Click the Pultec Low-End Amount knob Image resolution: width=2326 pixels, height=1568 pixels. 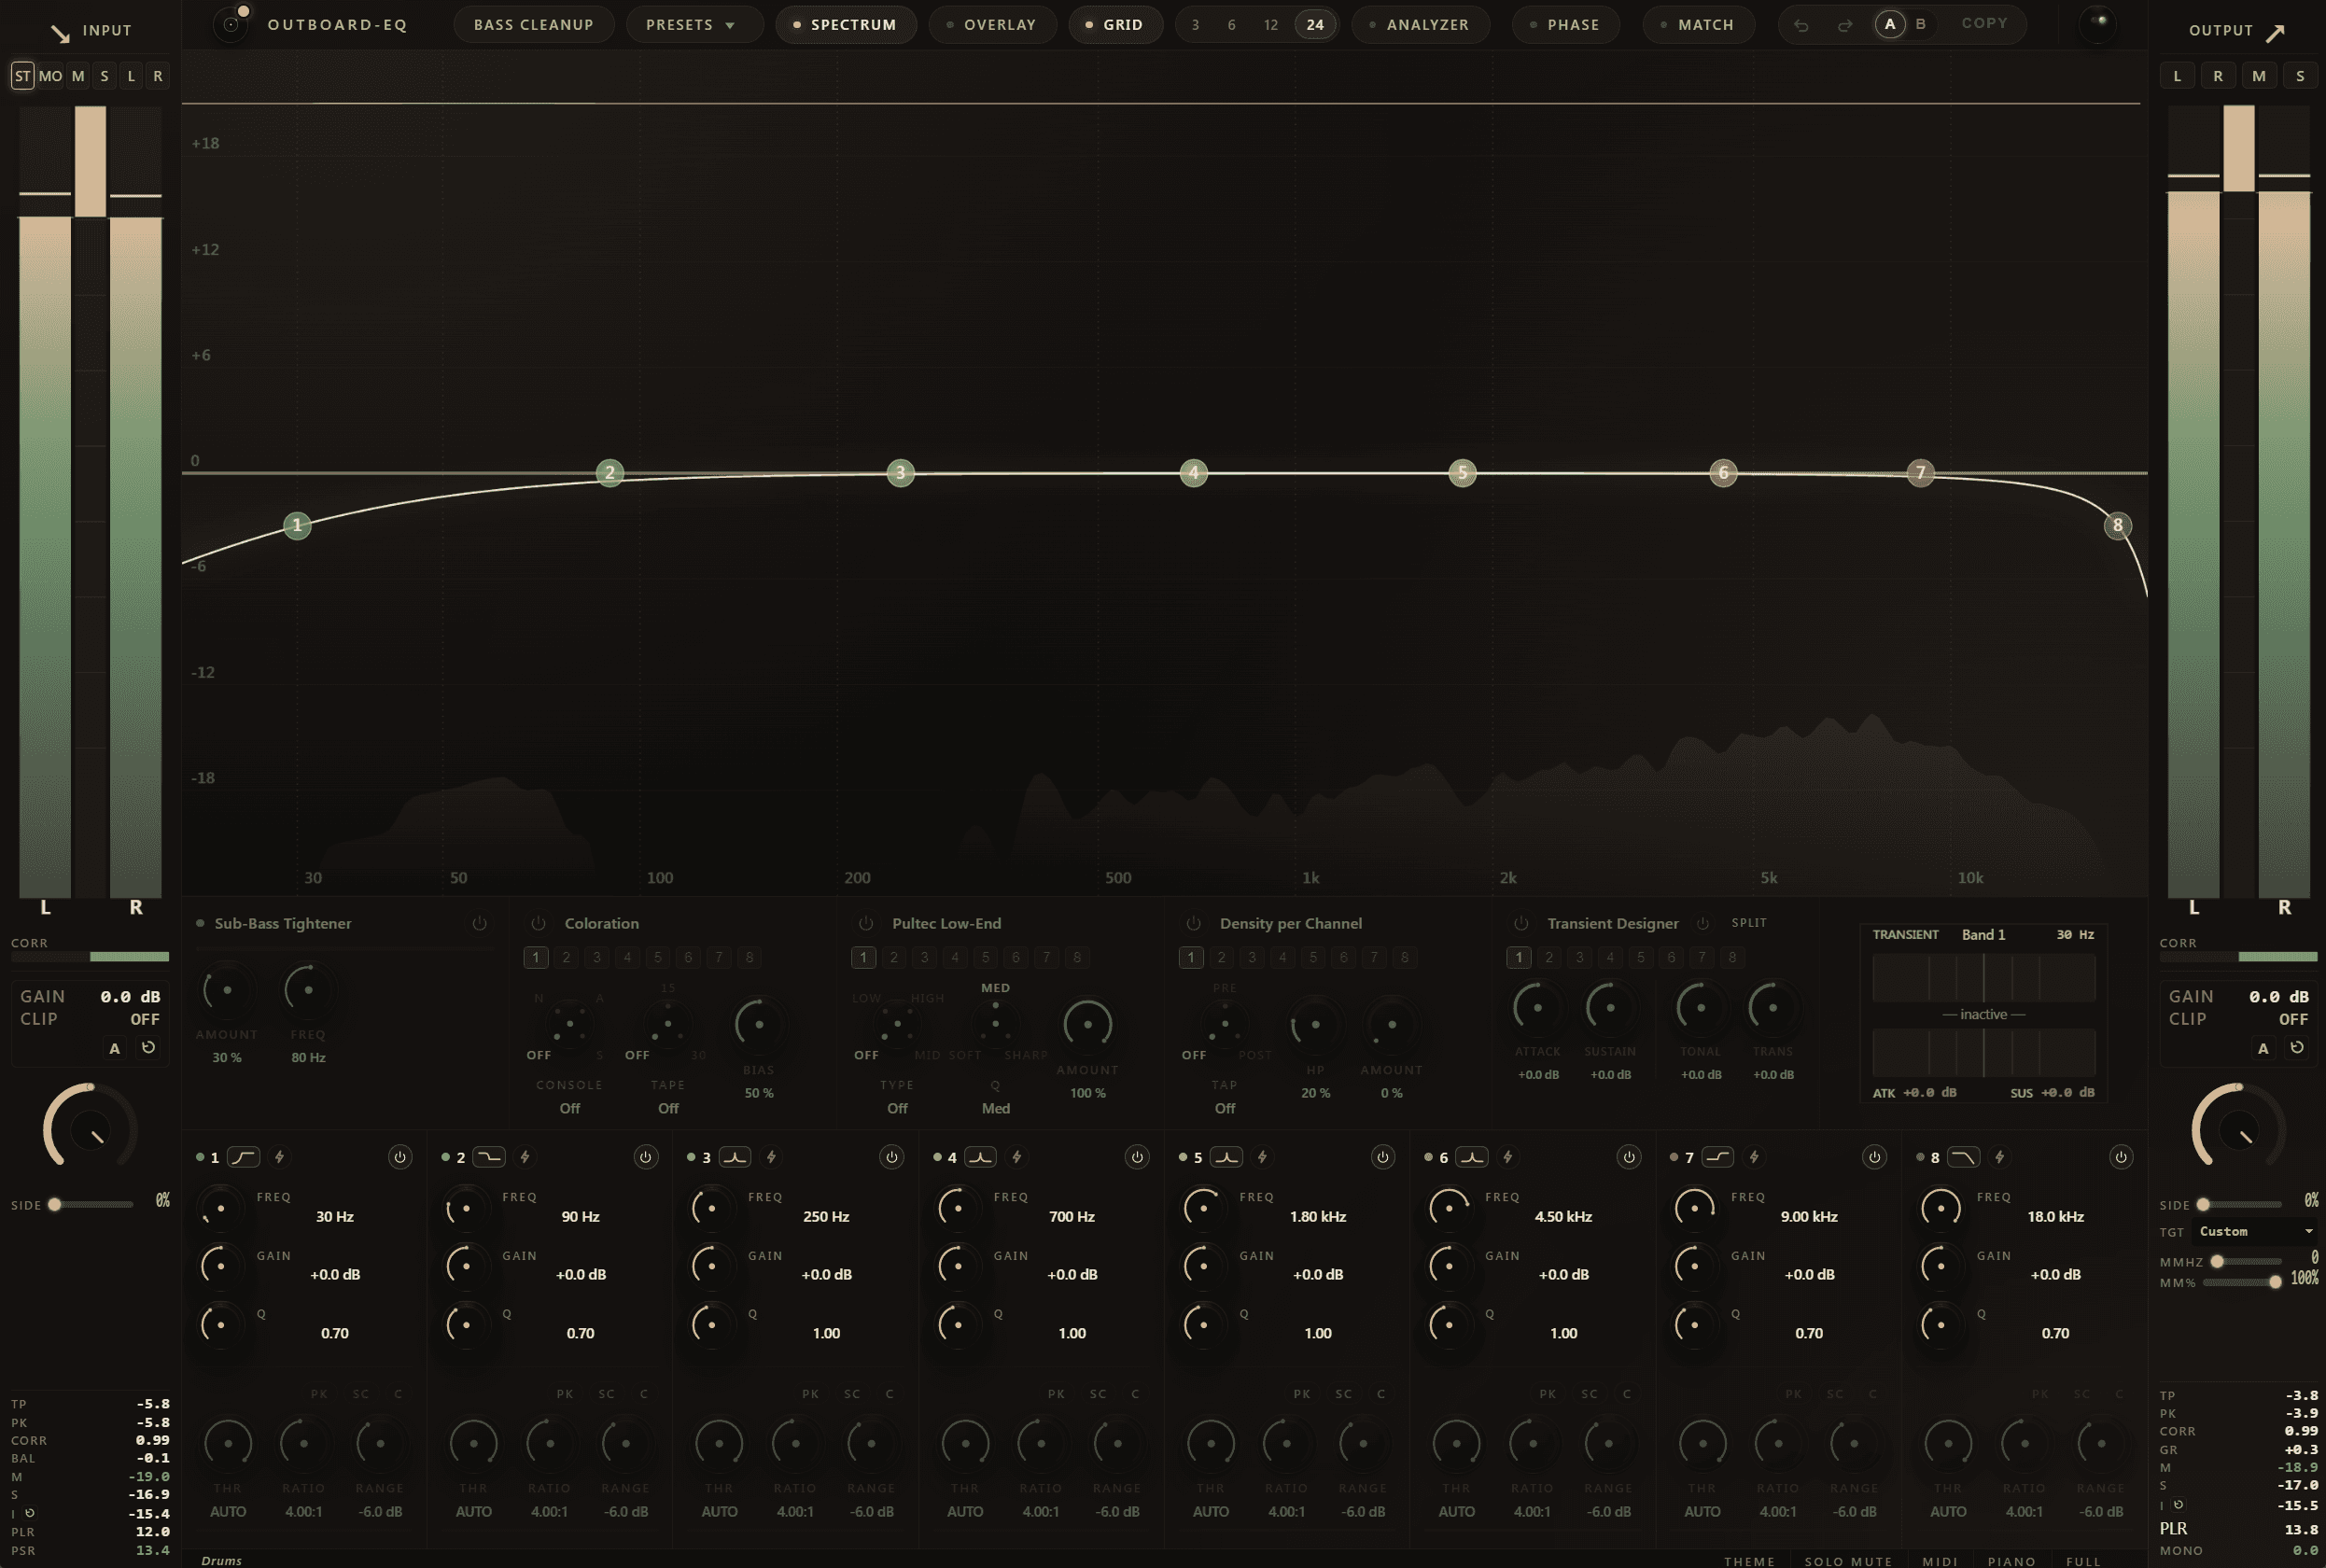pyautogui.click(x=1087, y=1024)
